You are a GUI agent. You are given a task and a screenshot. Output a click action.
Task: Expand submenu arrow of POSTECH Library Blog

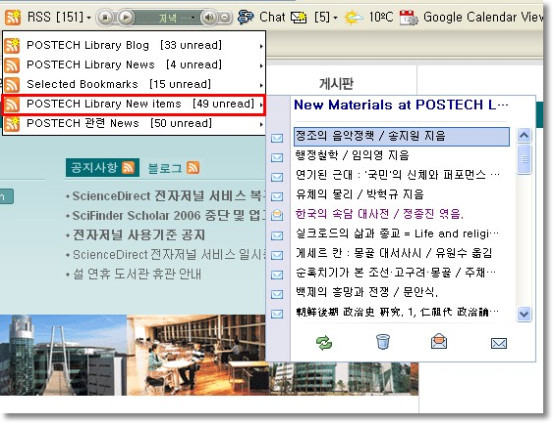[x=261, y=46]
